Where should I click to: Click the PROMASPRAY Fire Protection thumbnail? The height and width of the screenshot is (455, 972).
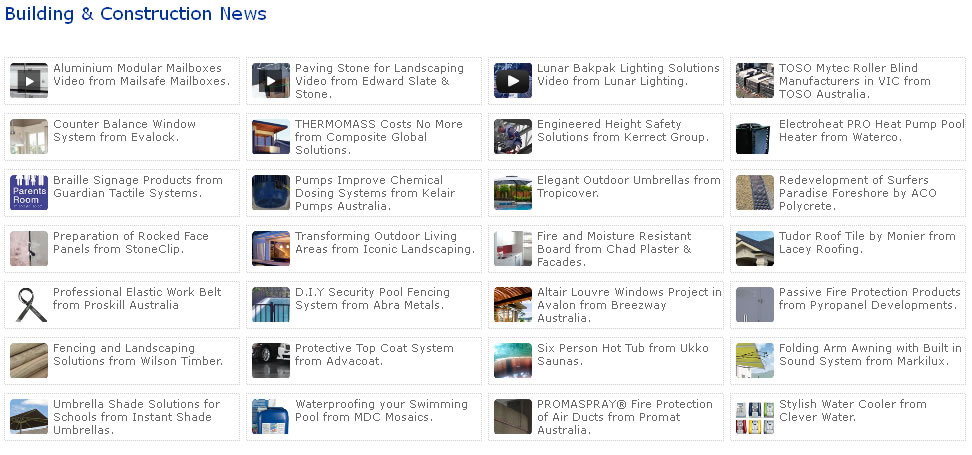513,417
